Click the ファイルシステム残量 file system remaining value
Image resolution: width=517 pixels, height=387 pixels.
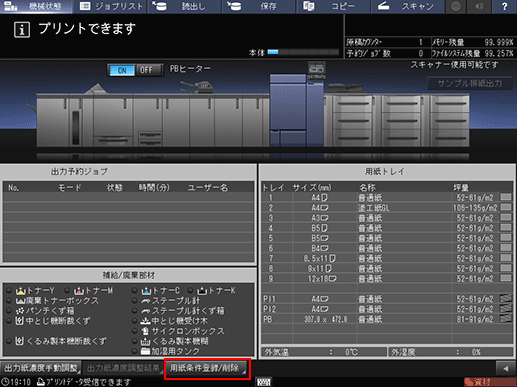pyautogui.click(x=499, y=53)
